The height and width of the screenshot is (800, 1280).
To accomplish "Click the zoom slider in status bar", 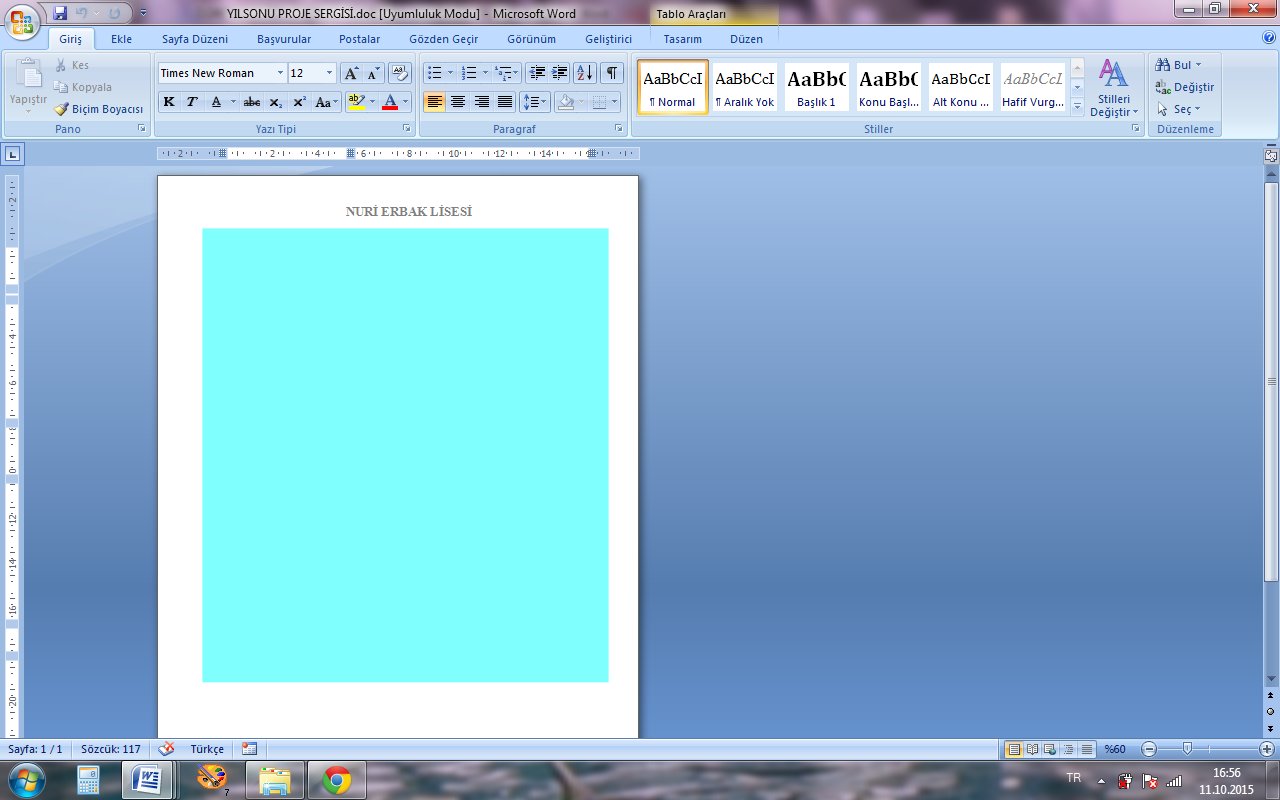I will [x=1187, y=749].
